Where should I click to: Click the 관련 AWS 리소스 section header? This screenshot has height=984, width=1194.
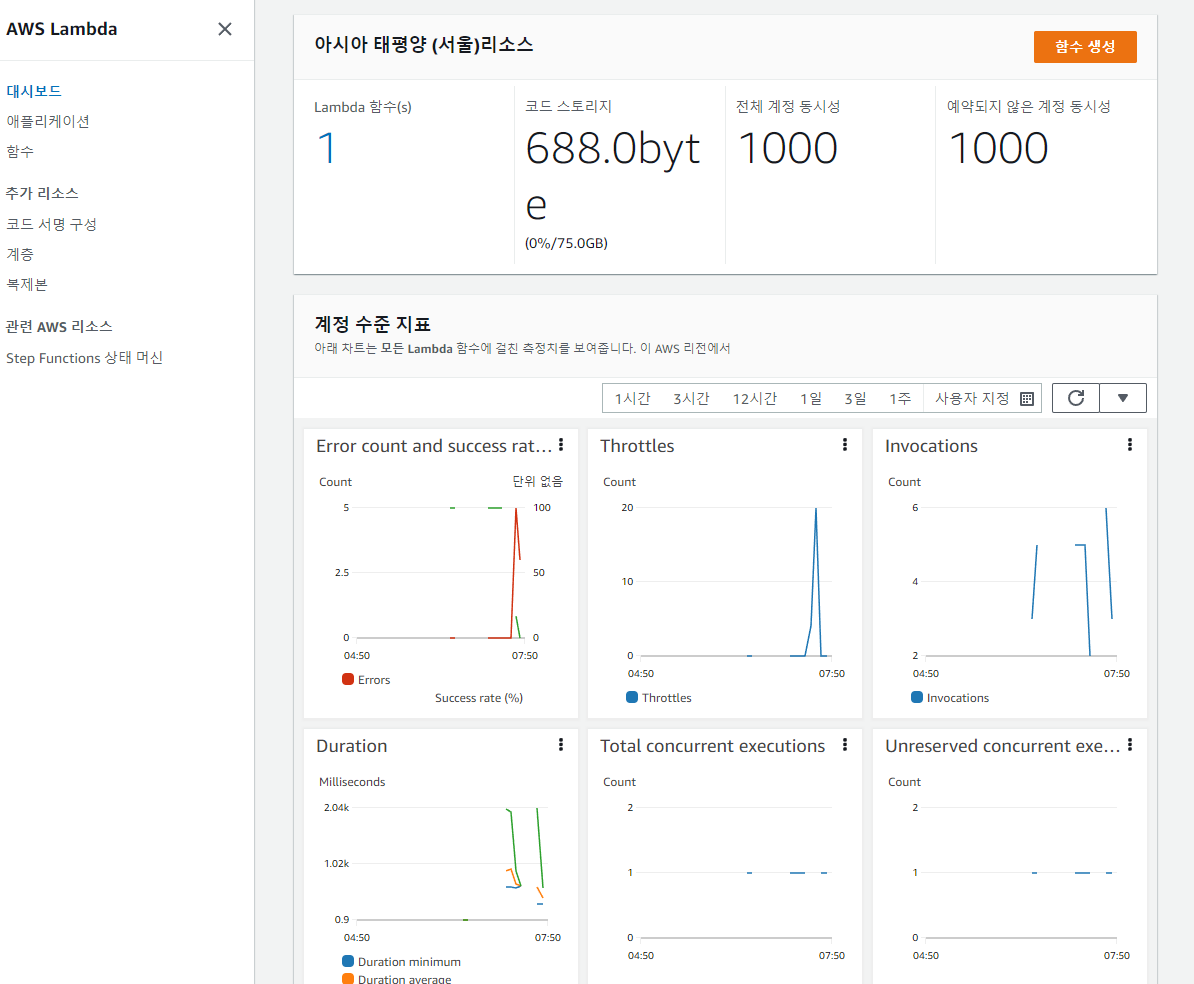pyautogui.click(x=59, y=327)
